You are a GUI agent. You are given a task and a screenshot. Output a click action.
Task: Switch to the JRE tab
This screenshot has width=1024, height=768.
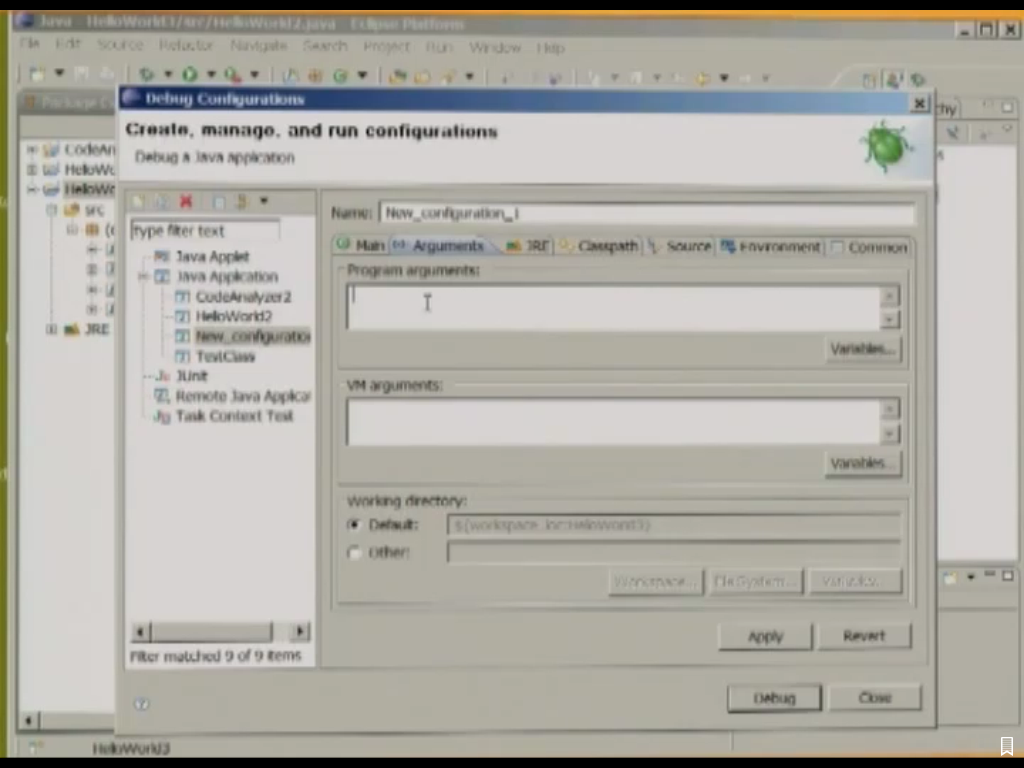(x=528, y=246)
